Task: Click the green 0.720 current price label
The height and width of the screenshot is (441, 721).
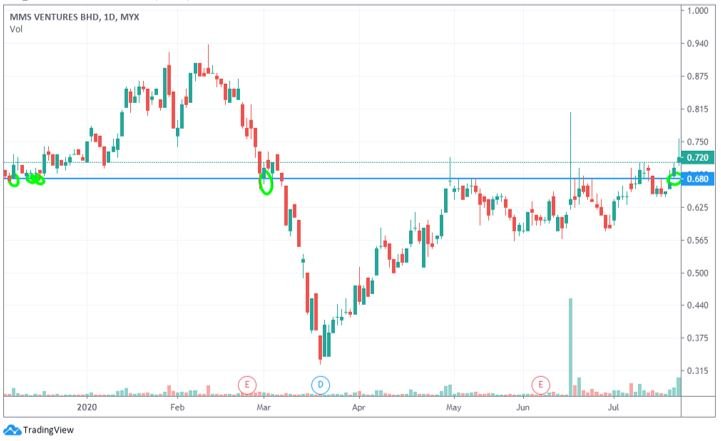Action: [x=698, y=158]
